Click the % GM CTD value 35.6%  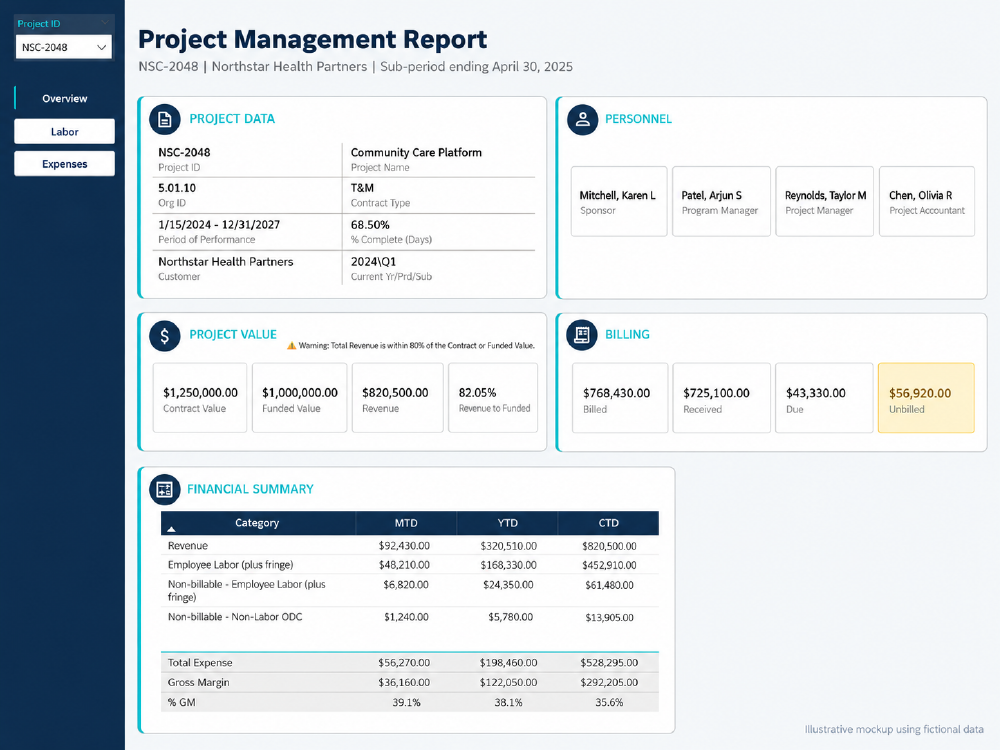click(x=609, y=702)
